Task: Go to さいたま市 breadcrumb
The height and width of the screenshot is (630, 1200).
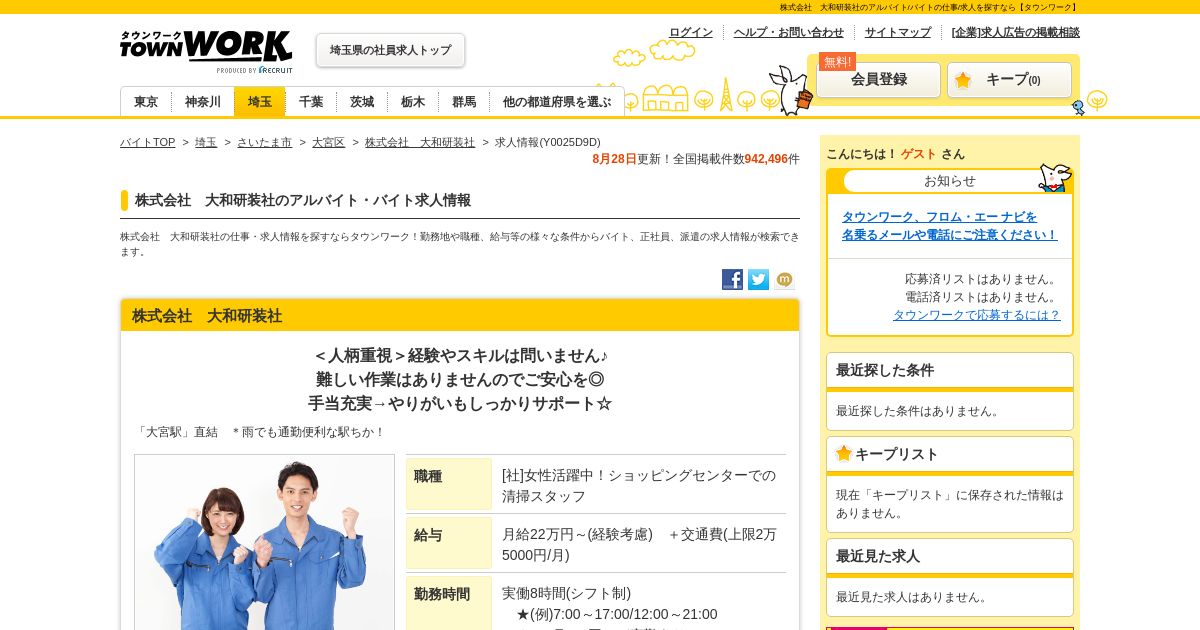Action: coord(264,142)
